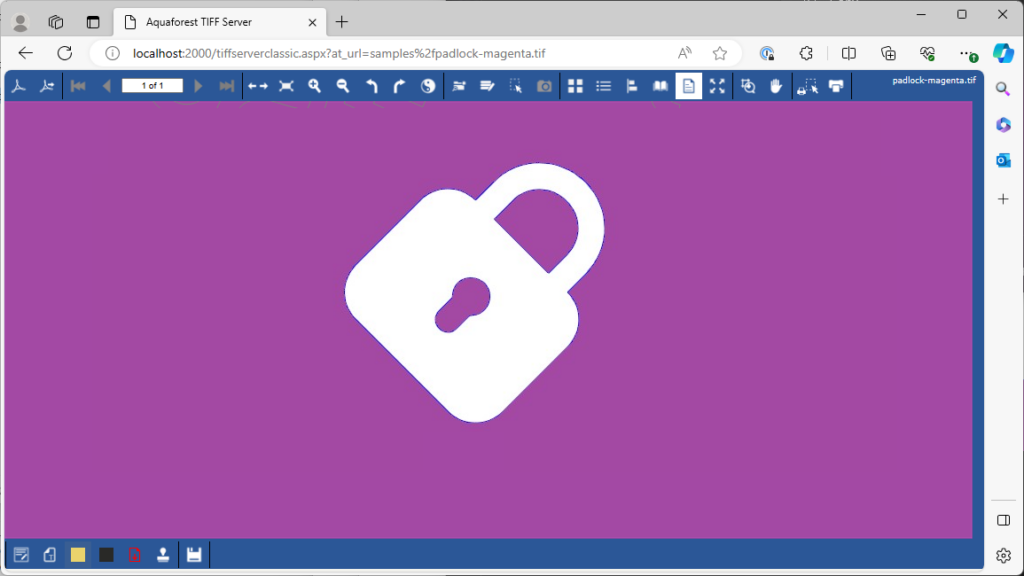Zoom in on the TIFF image
This screenshot has width=1024, height=576.
pyautogui.click(x=315, y=86)
